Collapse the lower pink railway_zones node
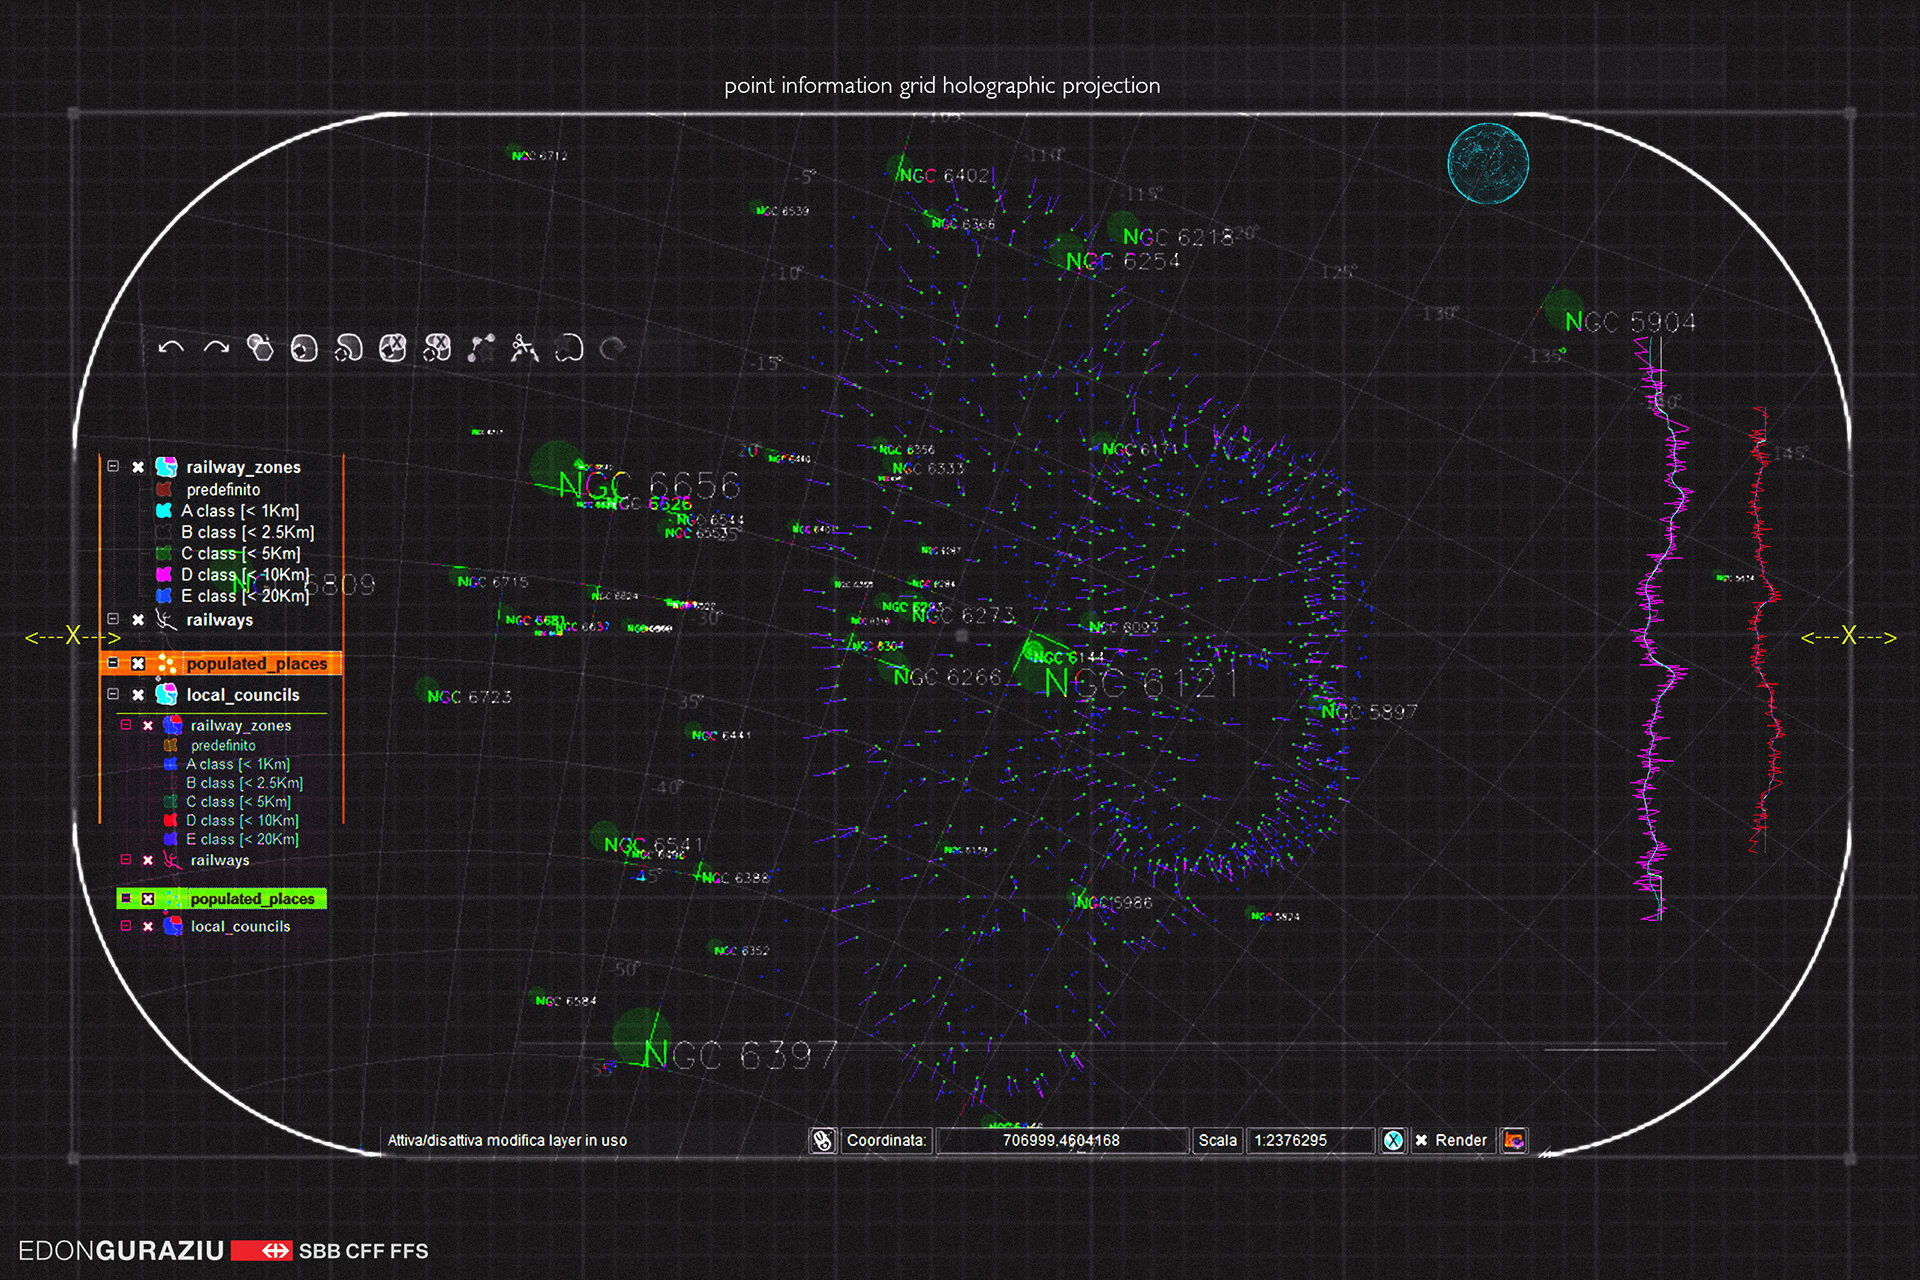The image size is (1920, 1280). [x=126, y=724]
